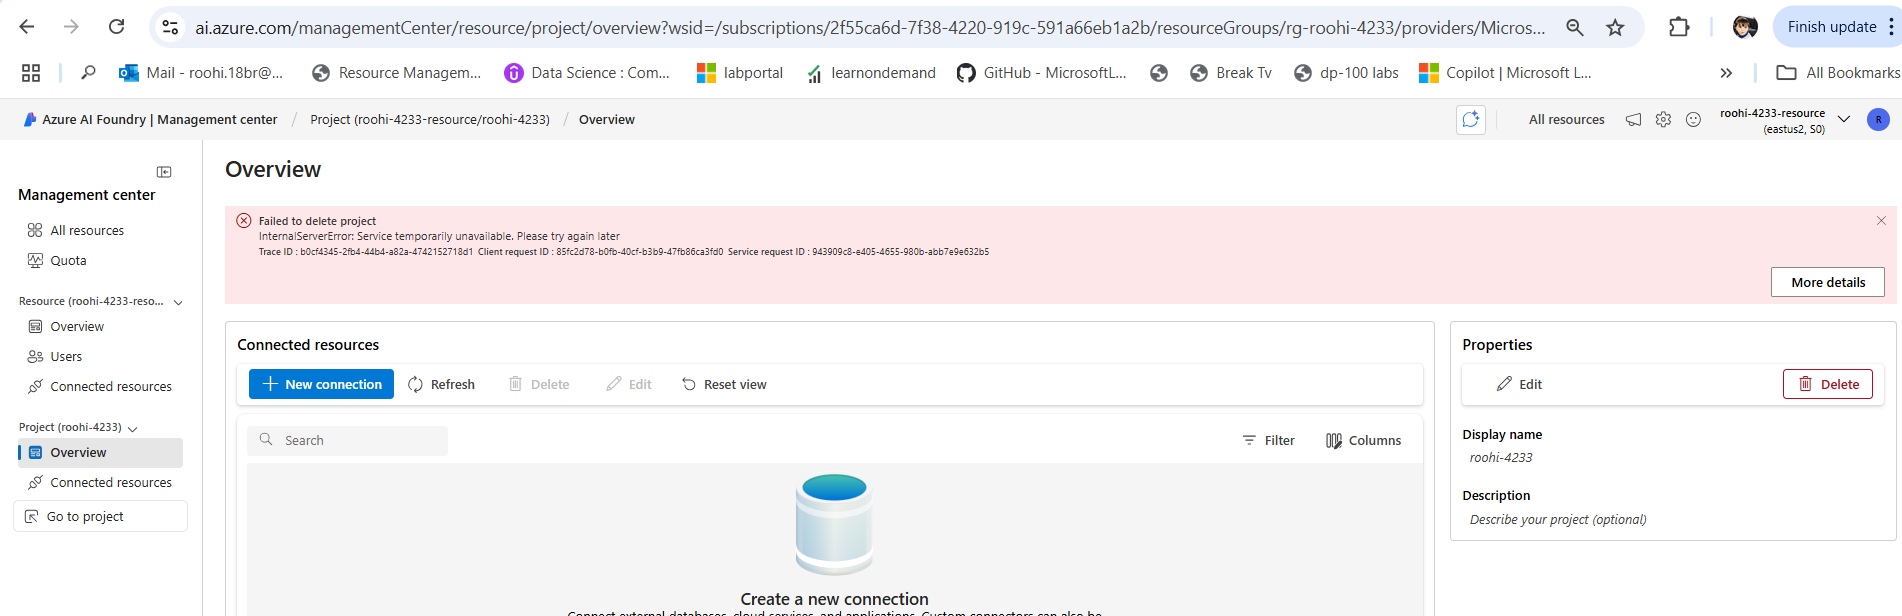Open the apps grid in bookmarks bar
1902x616 pixels.
click(31, 73)
